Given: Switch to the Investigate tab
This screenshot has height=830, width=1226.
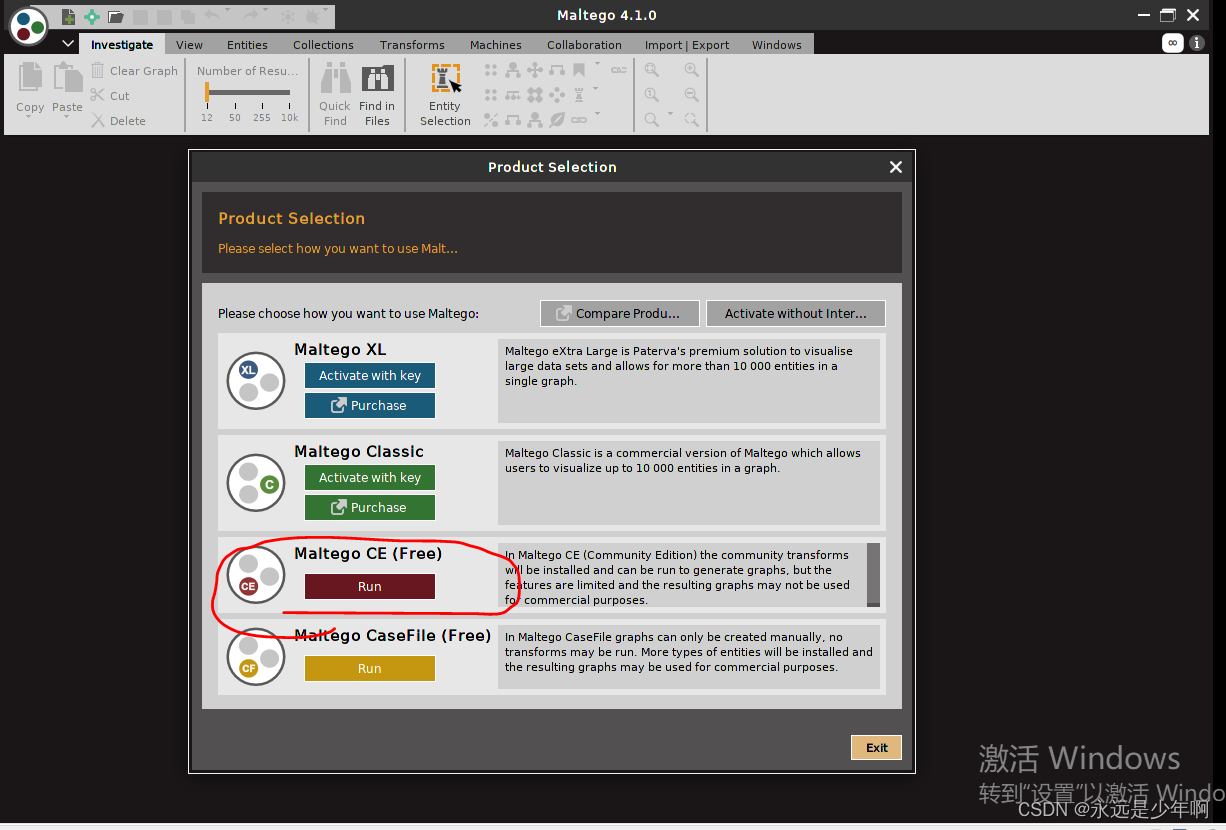Looking at the screenshot, I should [x=122, y=45].
